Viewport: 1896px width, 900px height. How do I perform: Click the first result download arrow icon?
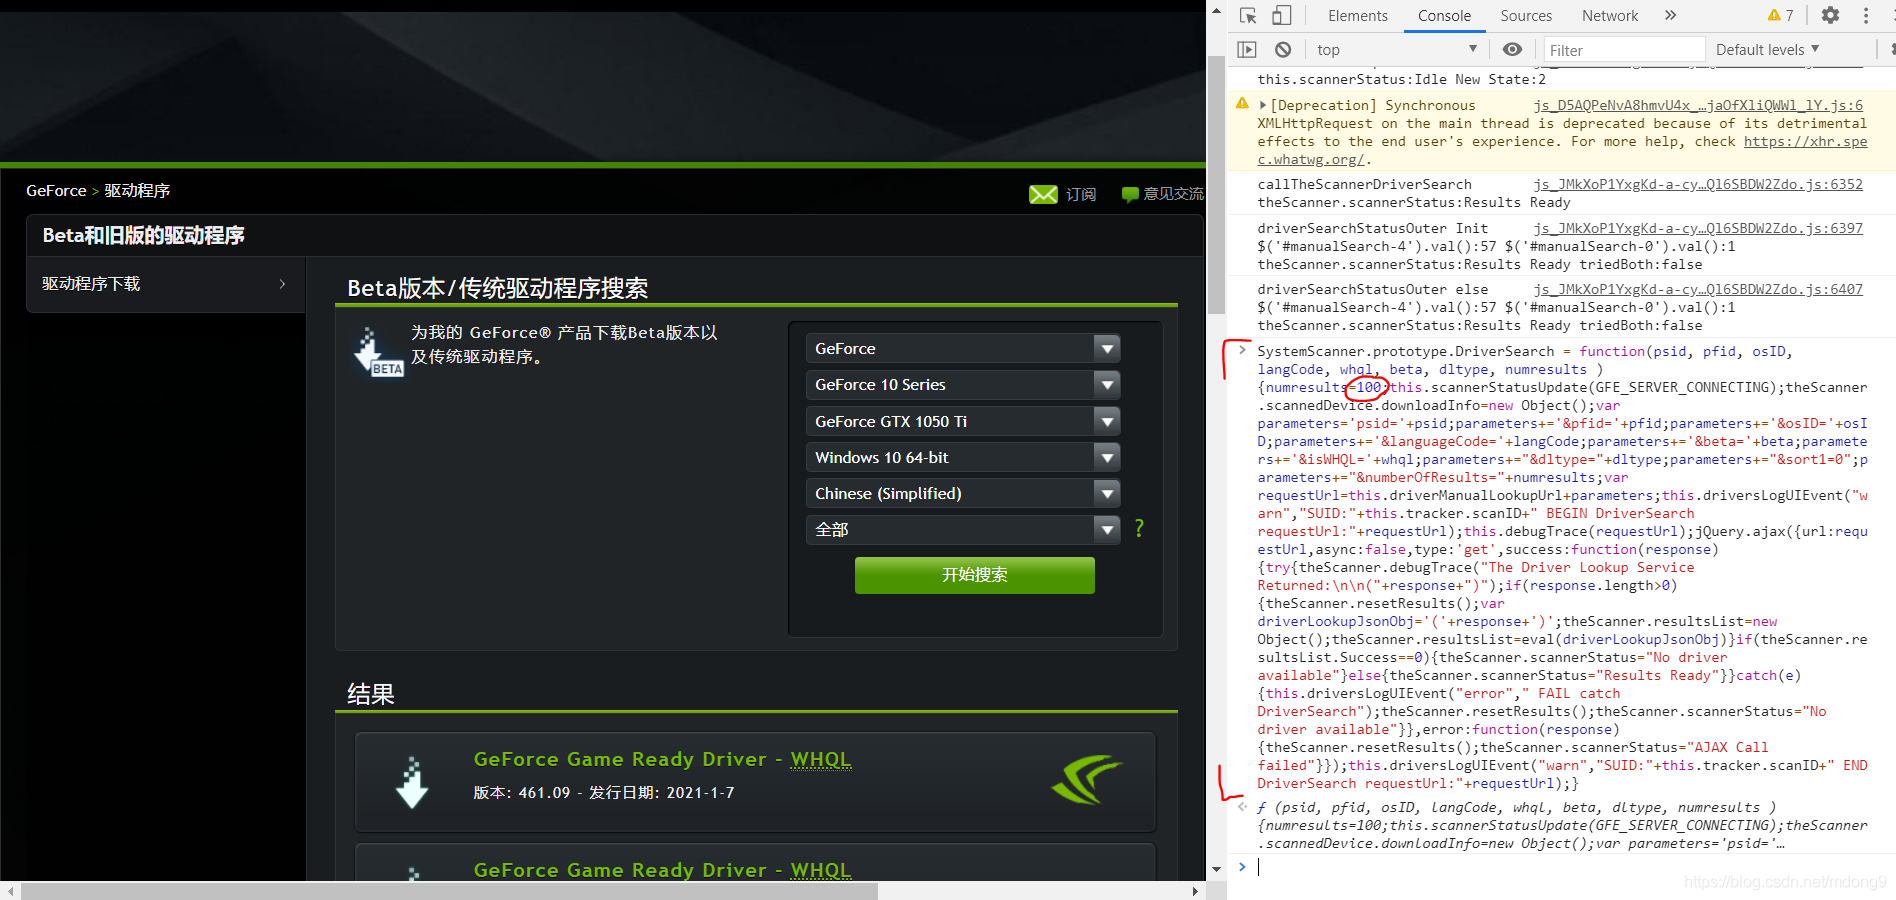click(412, 782)
